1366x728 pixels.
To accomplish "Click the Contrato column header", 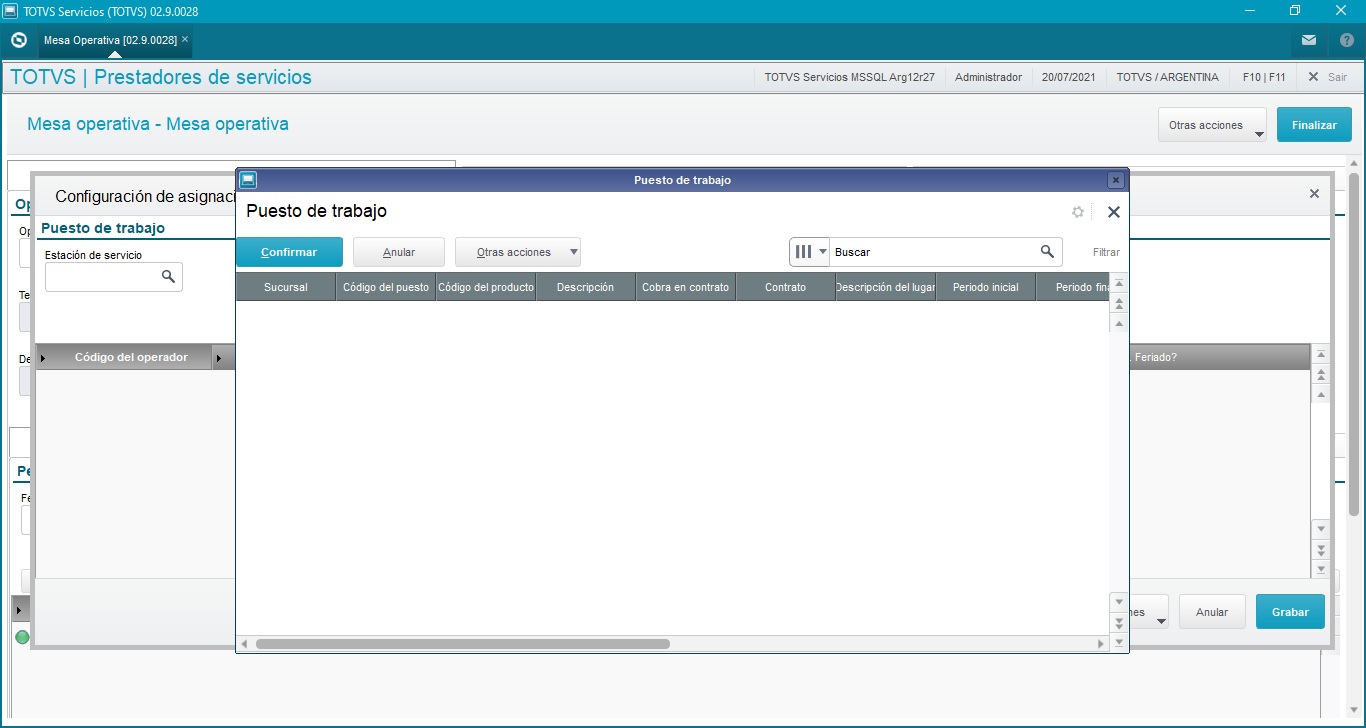I will pyautogui.click(x=786, y=287).
